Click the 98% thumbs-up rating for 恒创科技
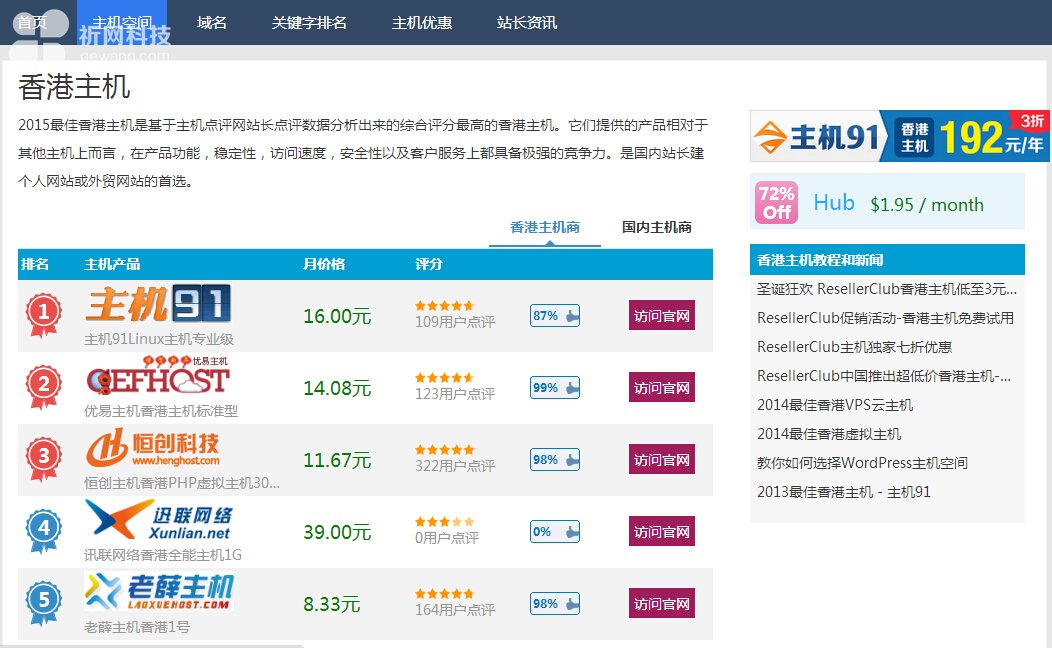The height and width of the screenshot is (648, 1052). 555,460
